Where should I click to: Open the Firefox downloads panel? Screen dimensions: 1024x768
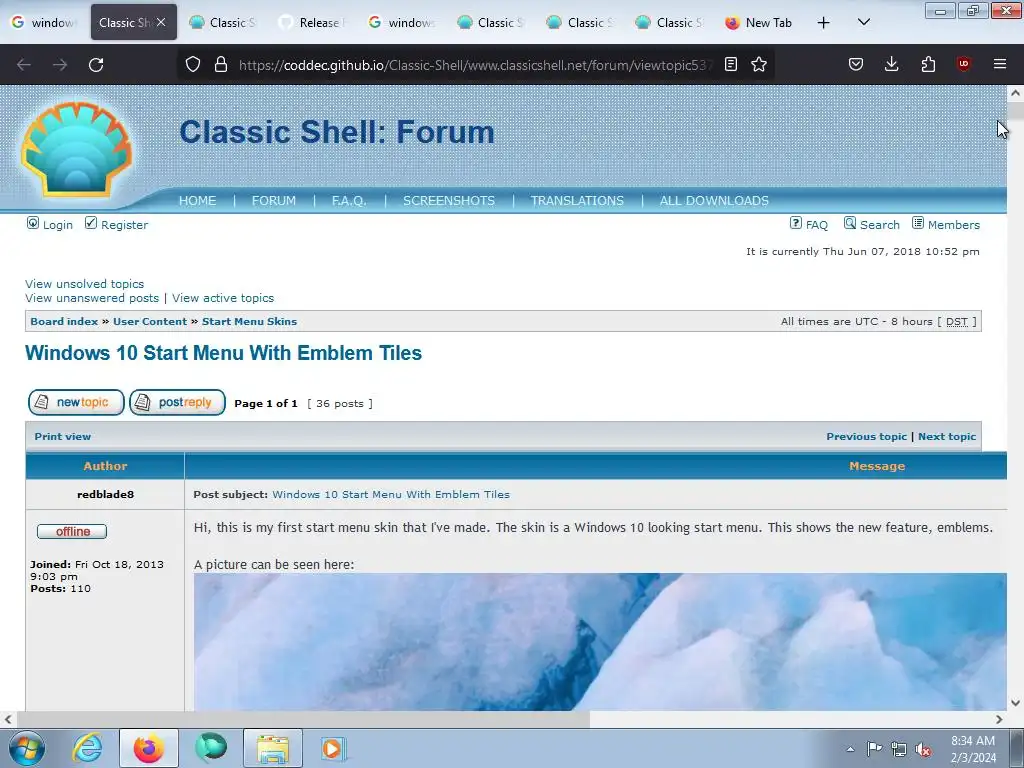891,64
